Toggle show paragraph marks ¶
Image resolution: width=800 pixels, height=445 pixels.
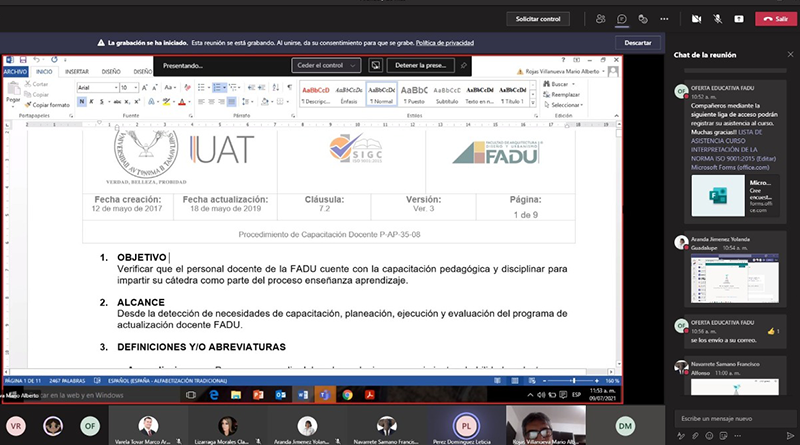point(289,88)
